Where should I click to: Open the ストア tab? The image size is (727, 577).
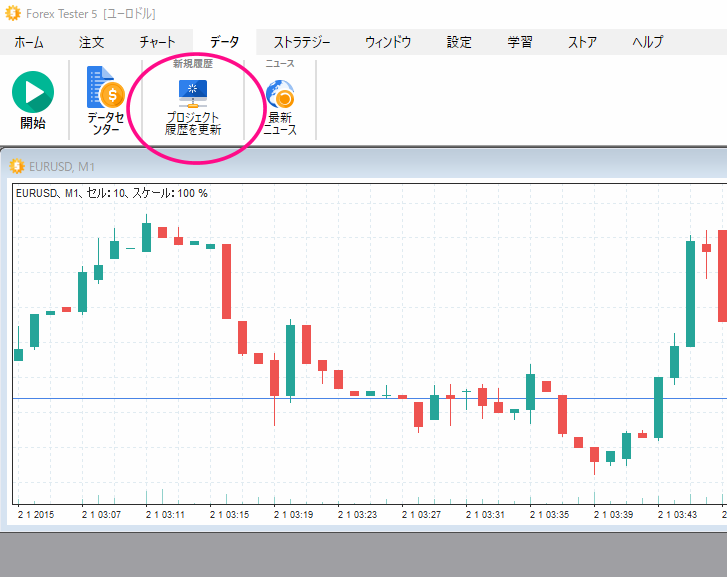tap(582, 42)
